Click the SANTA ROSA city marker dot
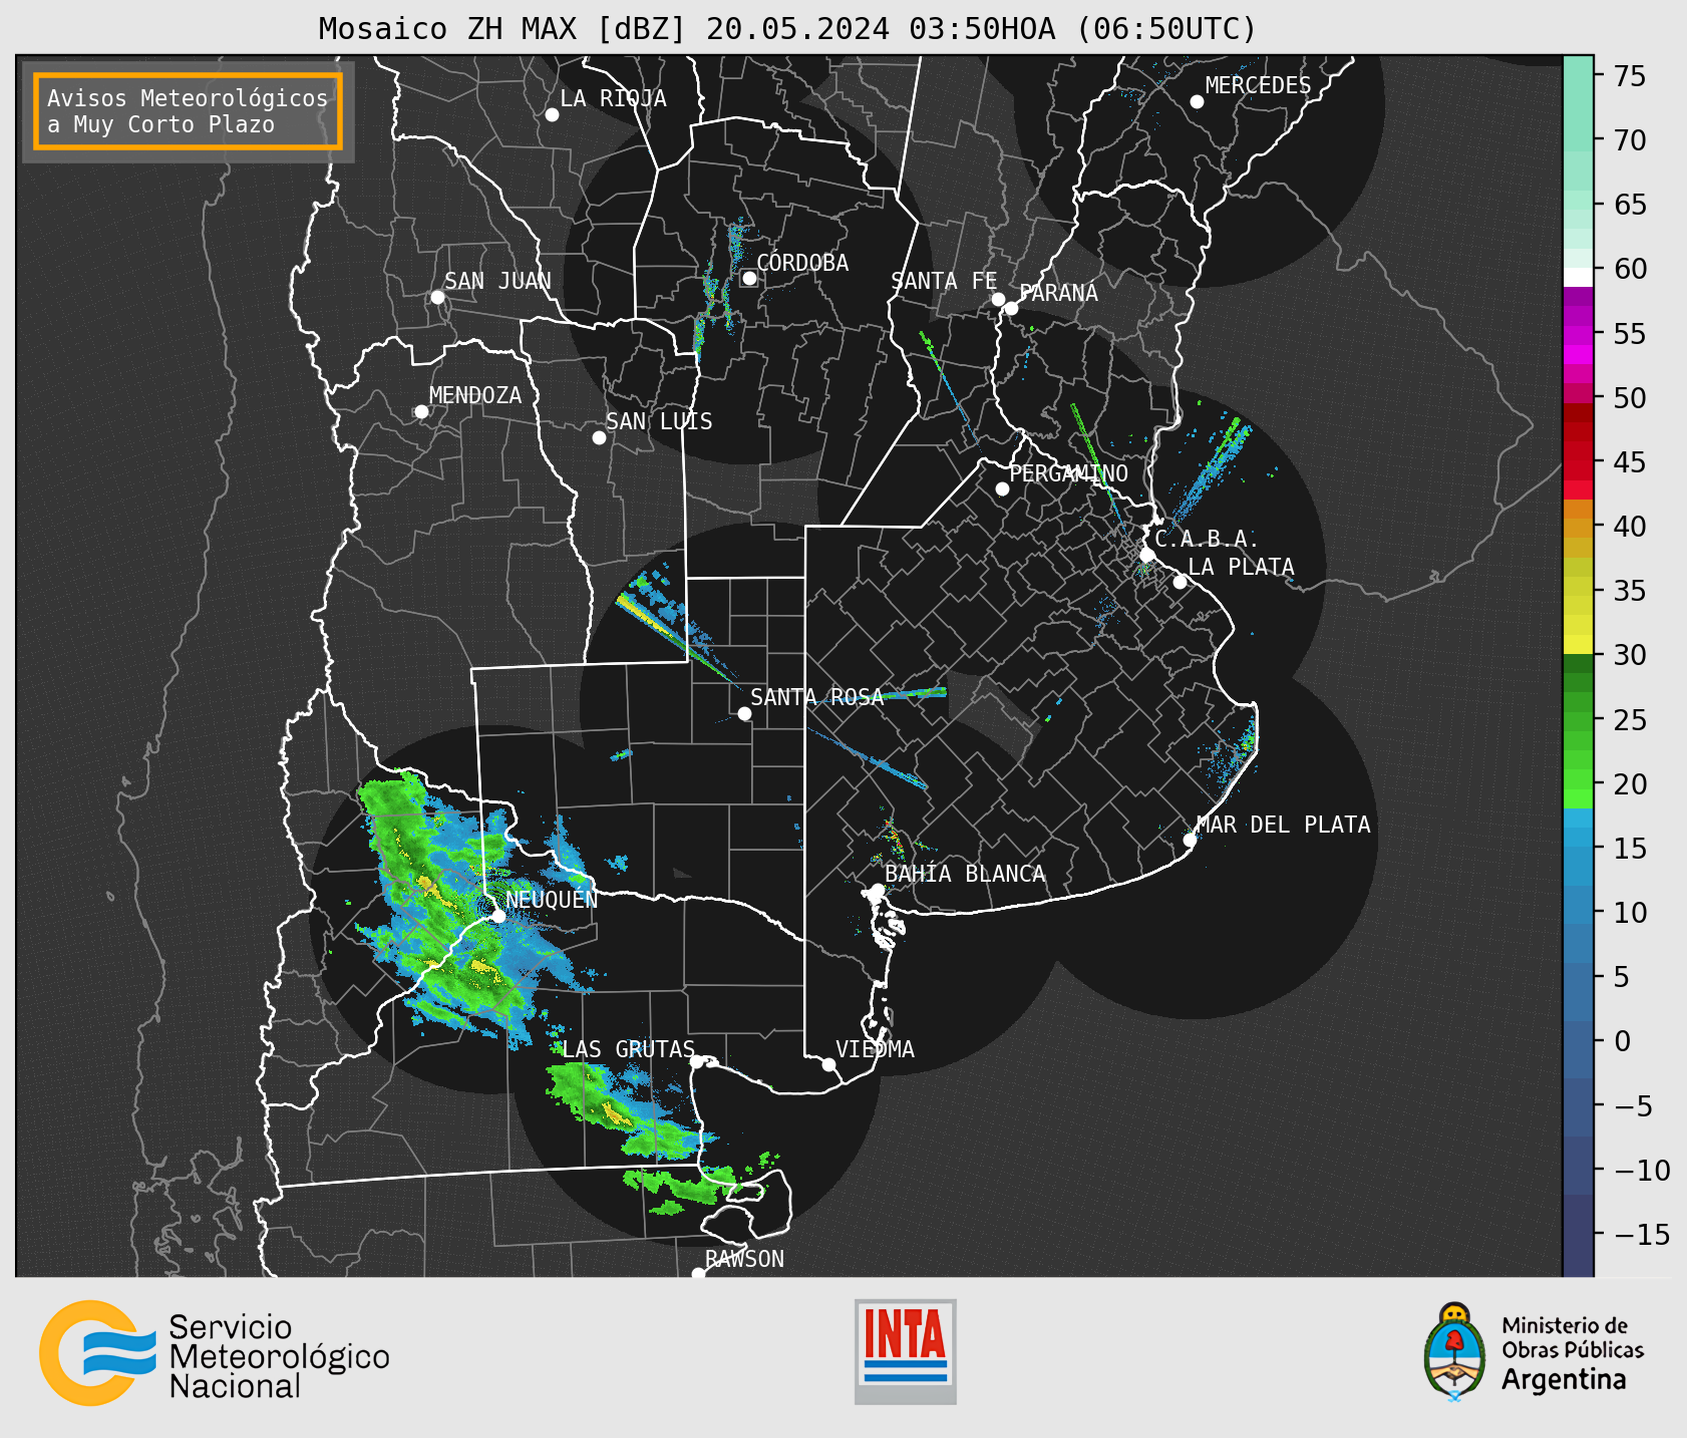 coord(744,713)
